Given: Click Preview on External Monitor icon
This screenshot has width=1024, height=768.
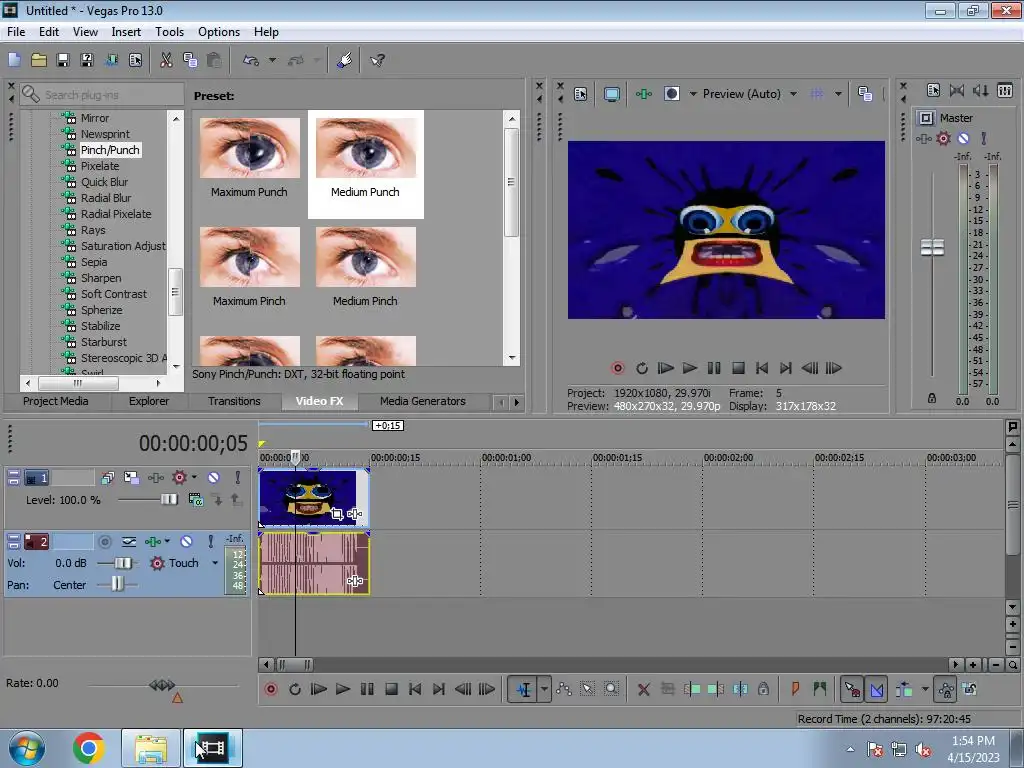Looking at the screenshot, I should [611, 94].
